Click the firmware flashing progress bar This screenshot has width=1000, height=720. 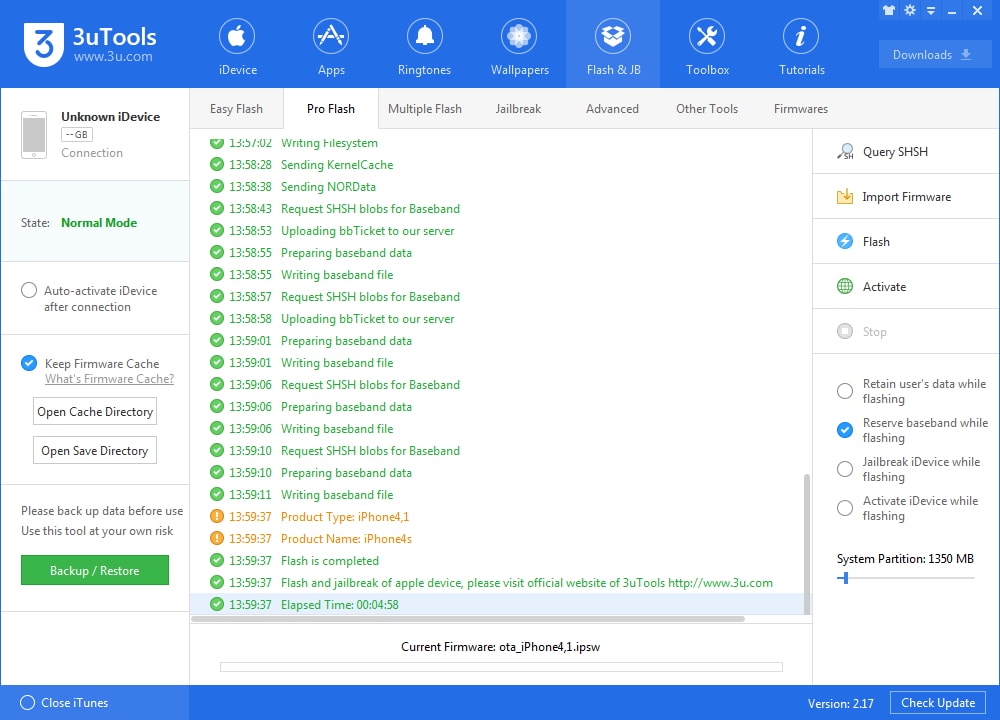click(x=501, y=666)
